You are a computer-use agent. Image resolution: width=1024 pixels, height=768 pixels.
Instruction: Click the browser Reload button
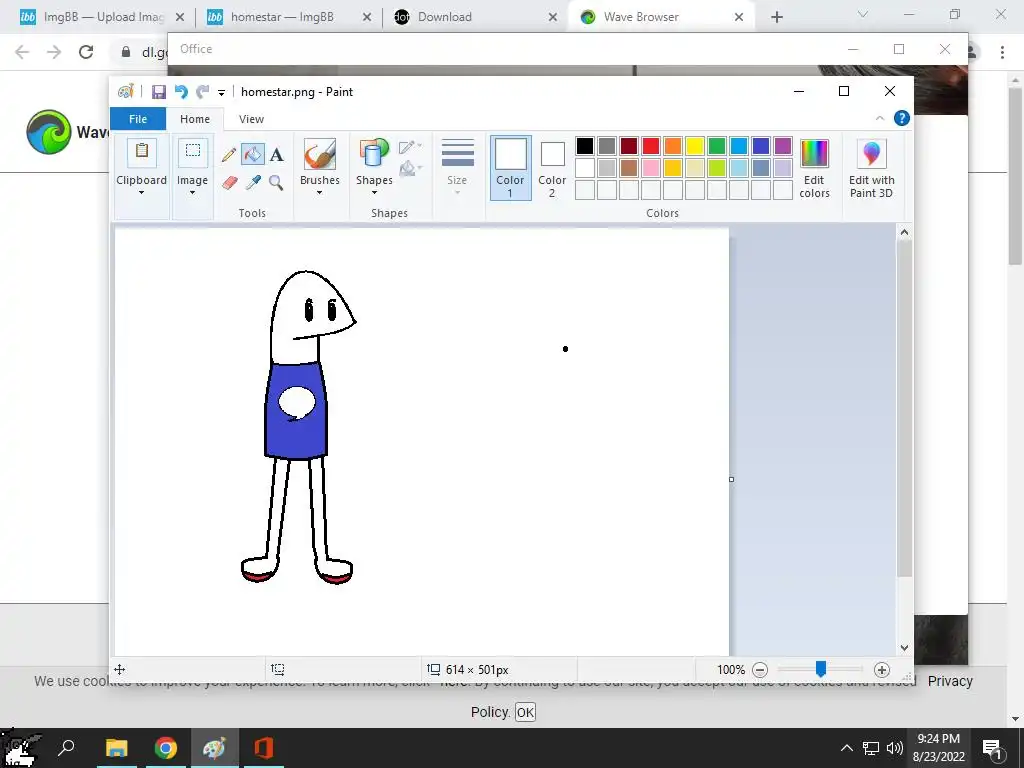86,52
